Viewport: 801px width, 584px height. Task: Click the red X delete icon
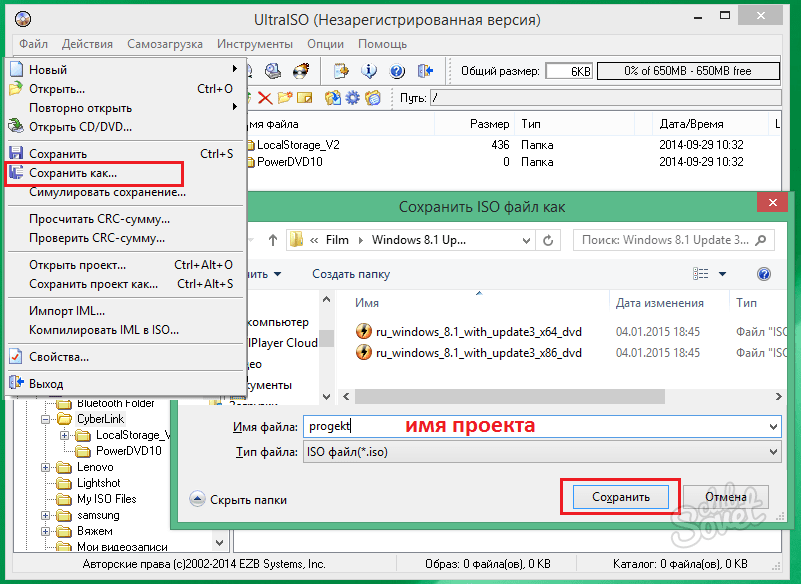click(265, 98)
